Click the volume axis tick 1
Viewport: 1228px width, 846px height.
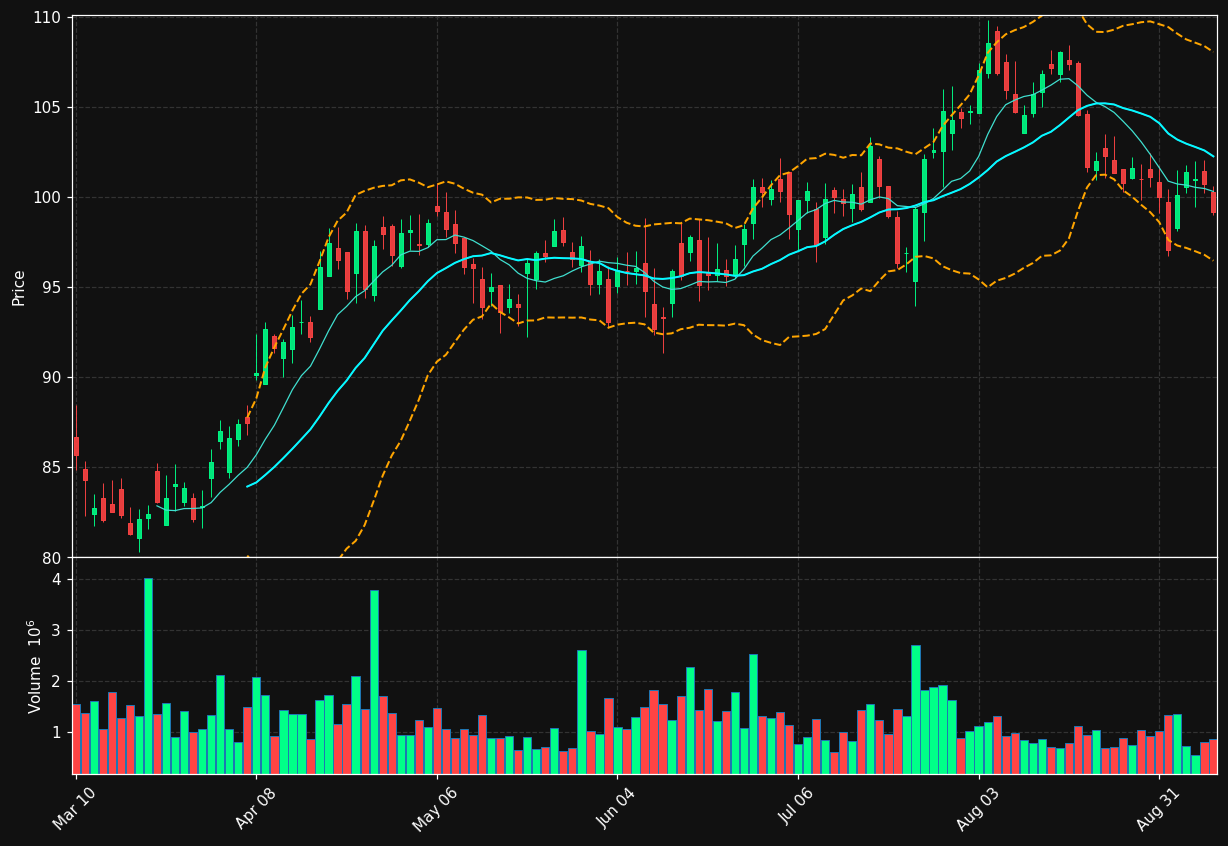click(58, 733)
